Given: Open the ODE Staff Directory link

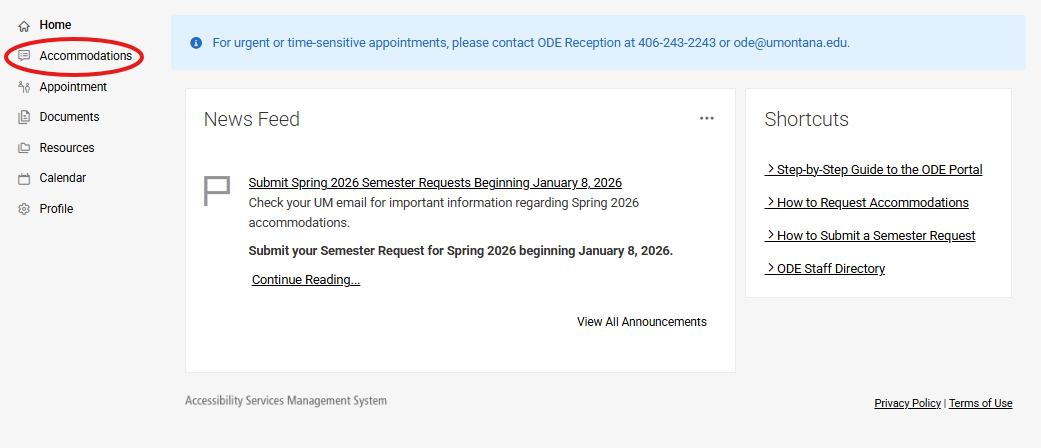Looking at the screenshot, I should point(825,269).
